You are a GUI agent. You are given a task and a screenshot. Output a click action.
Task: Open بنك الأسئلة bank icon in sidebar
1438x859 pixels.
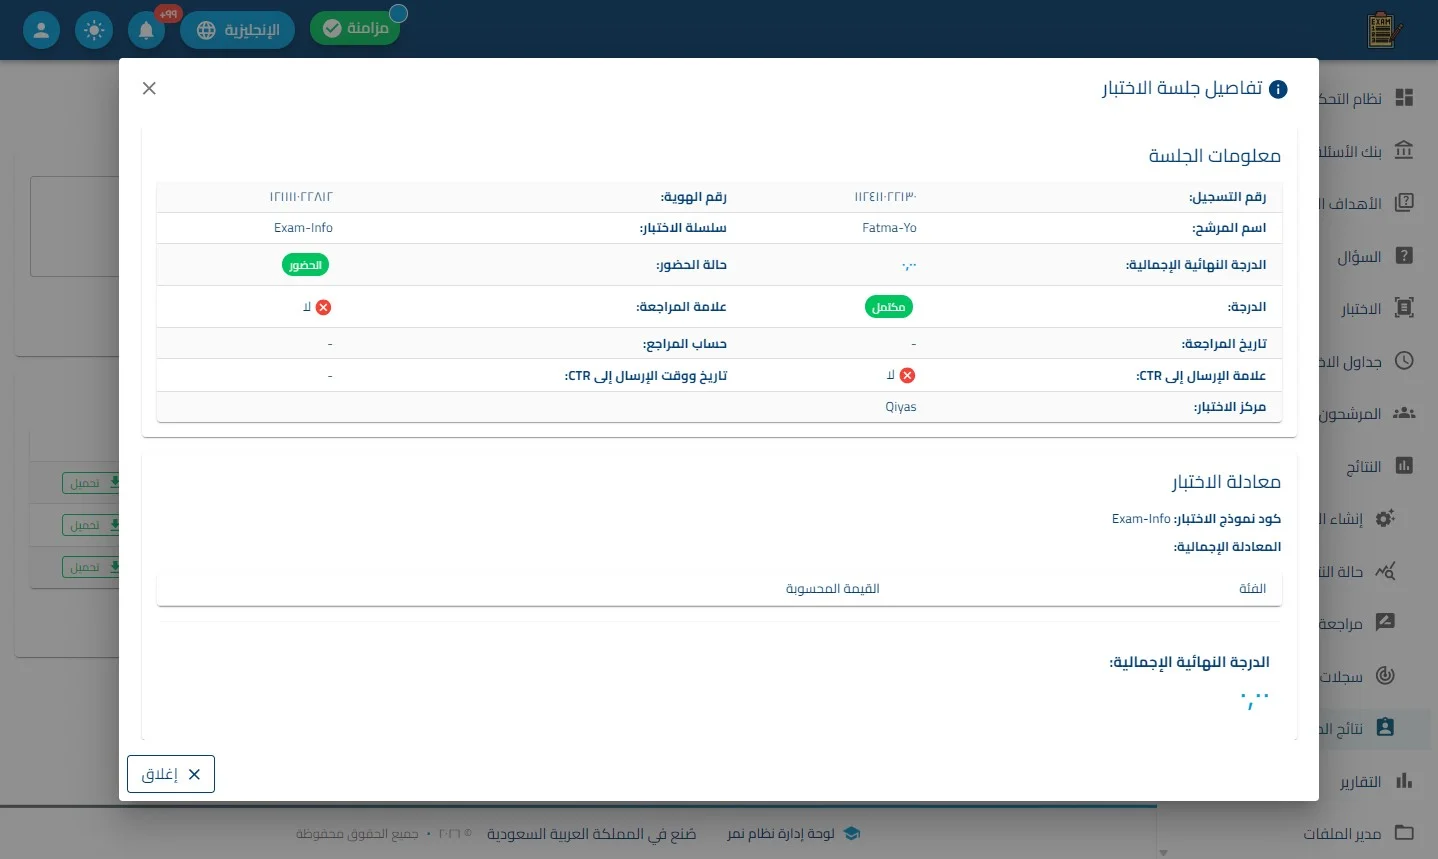[x=1404, y=151]
